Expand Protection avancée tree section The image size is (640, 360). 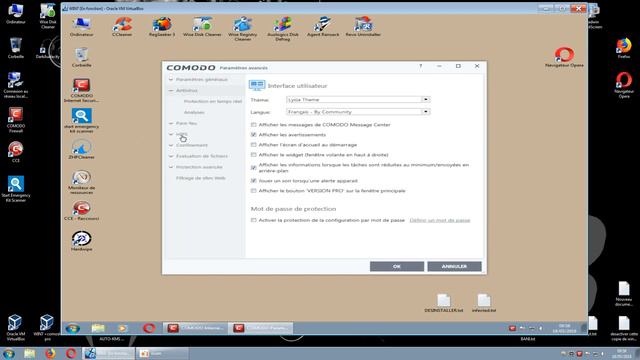[x=171, y=167]
